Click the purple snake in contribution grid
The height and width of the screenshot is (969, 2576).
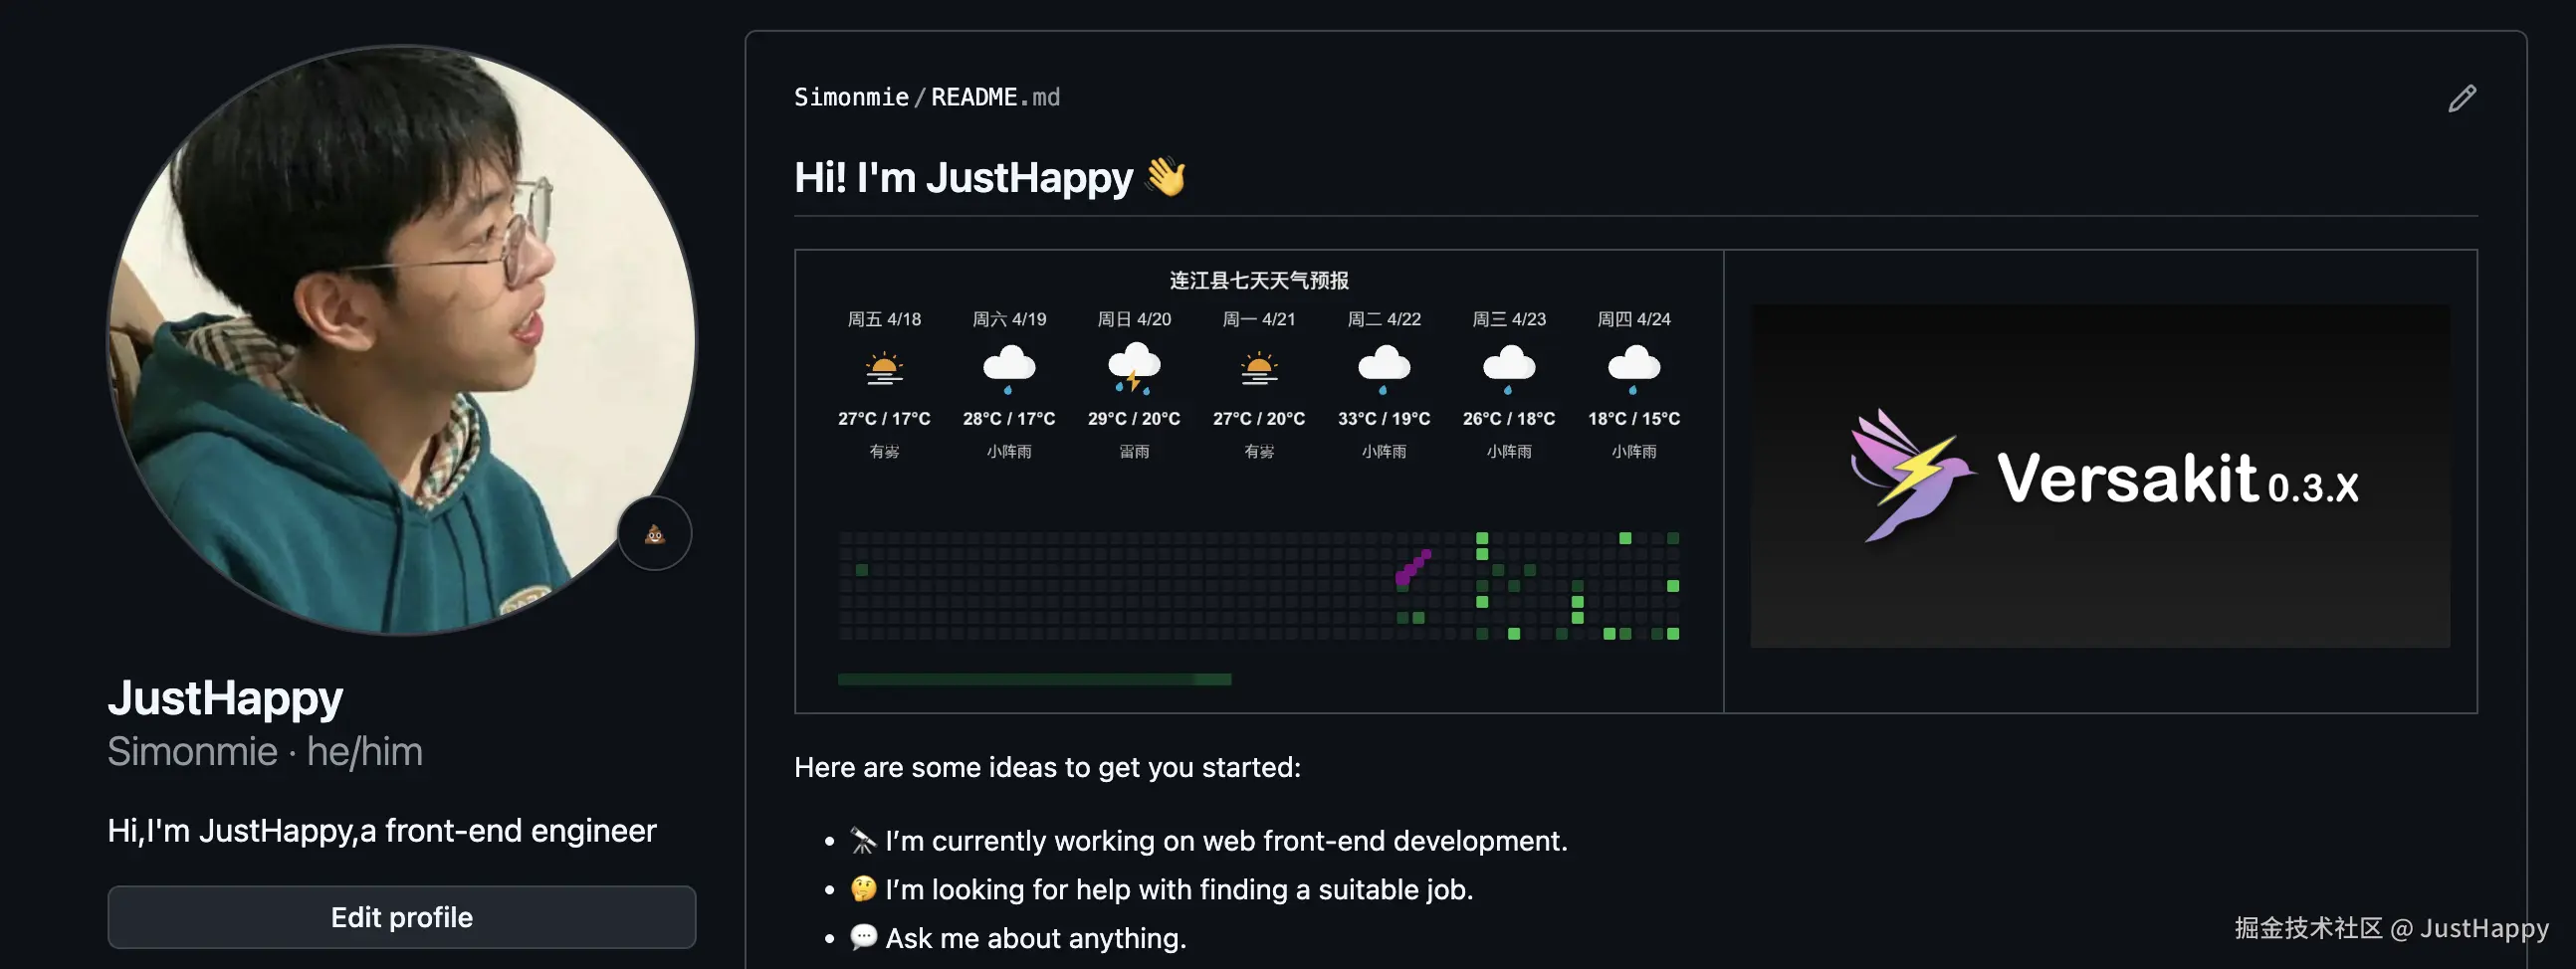click(x=1412, y=567)
